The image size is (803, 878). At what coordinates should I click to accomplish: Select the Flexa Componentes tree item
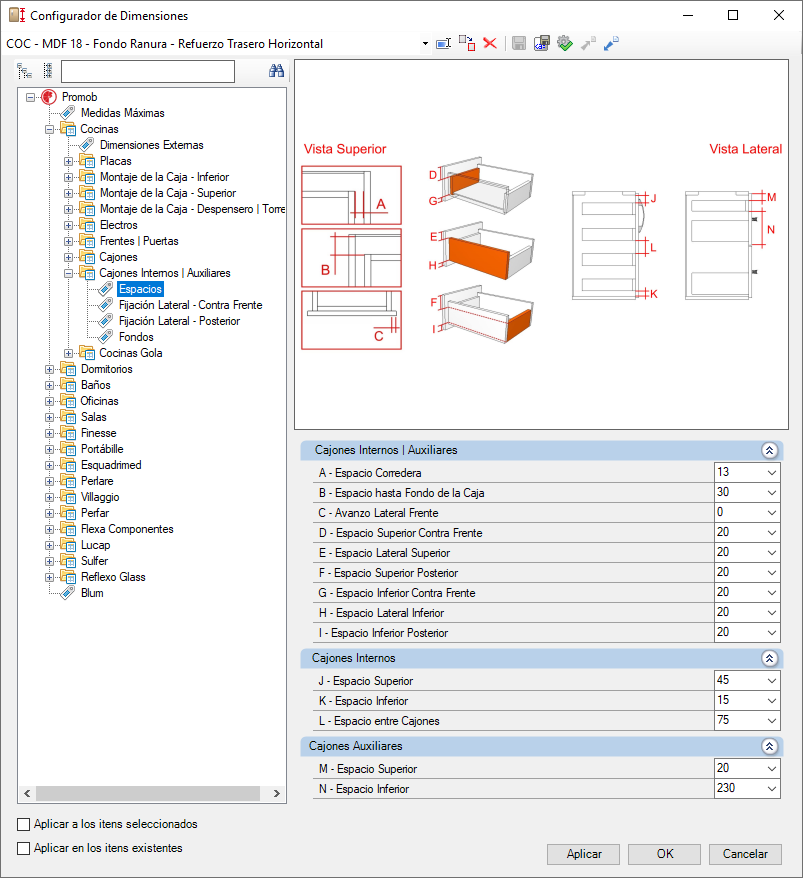(127, 529)
